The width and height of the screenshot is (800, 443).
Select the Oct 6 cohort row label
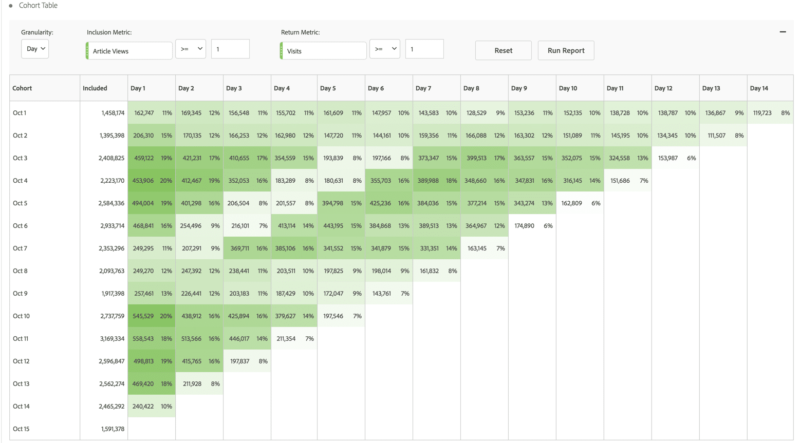(x=20, y=226)
